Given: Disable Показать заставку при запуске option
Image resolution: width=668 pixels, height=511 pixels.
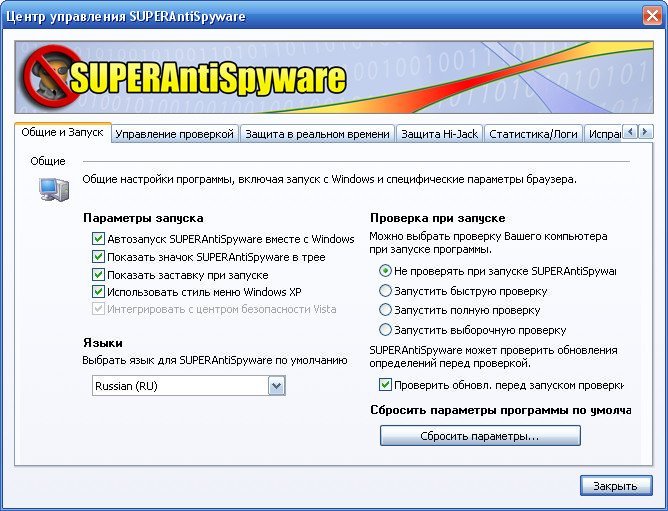Looking at the screenshot, I should pos(98,275).
